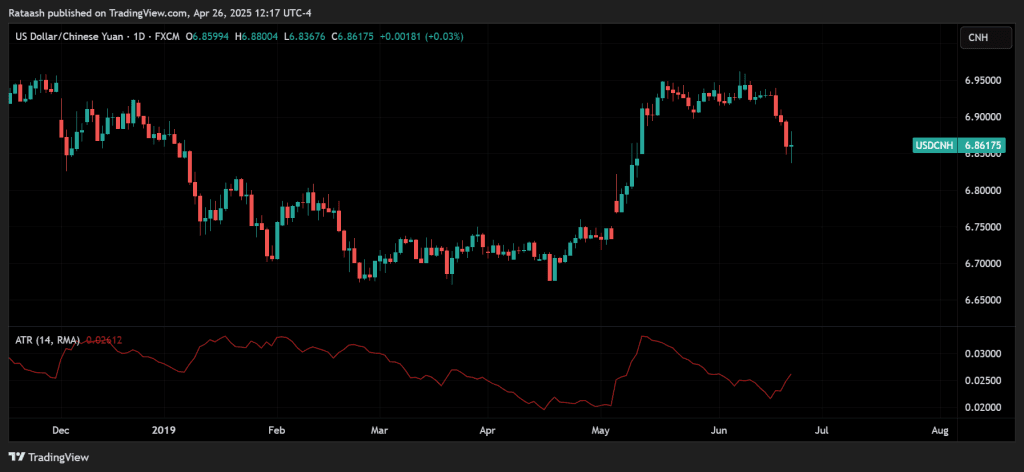
Task: Select the May marker on time axis
Action: point(600,430)
